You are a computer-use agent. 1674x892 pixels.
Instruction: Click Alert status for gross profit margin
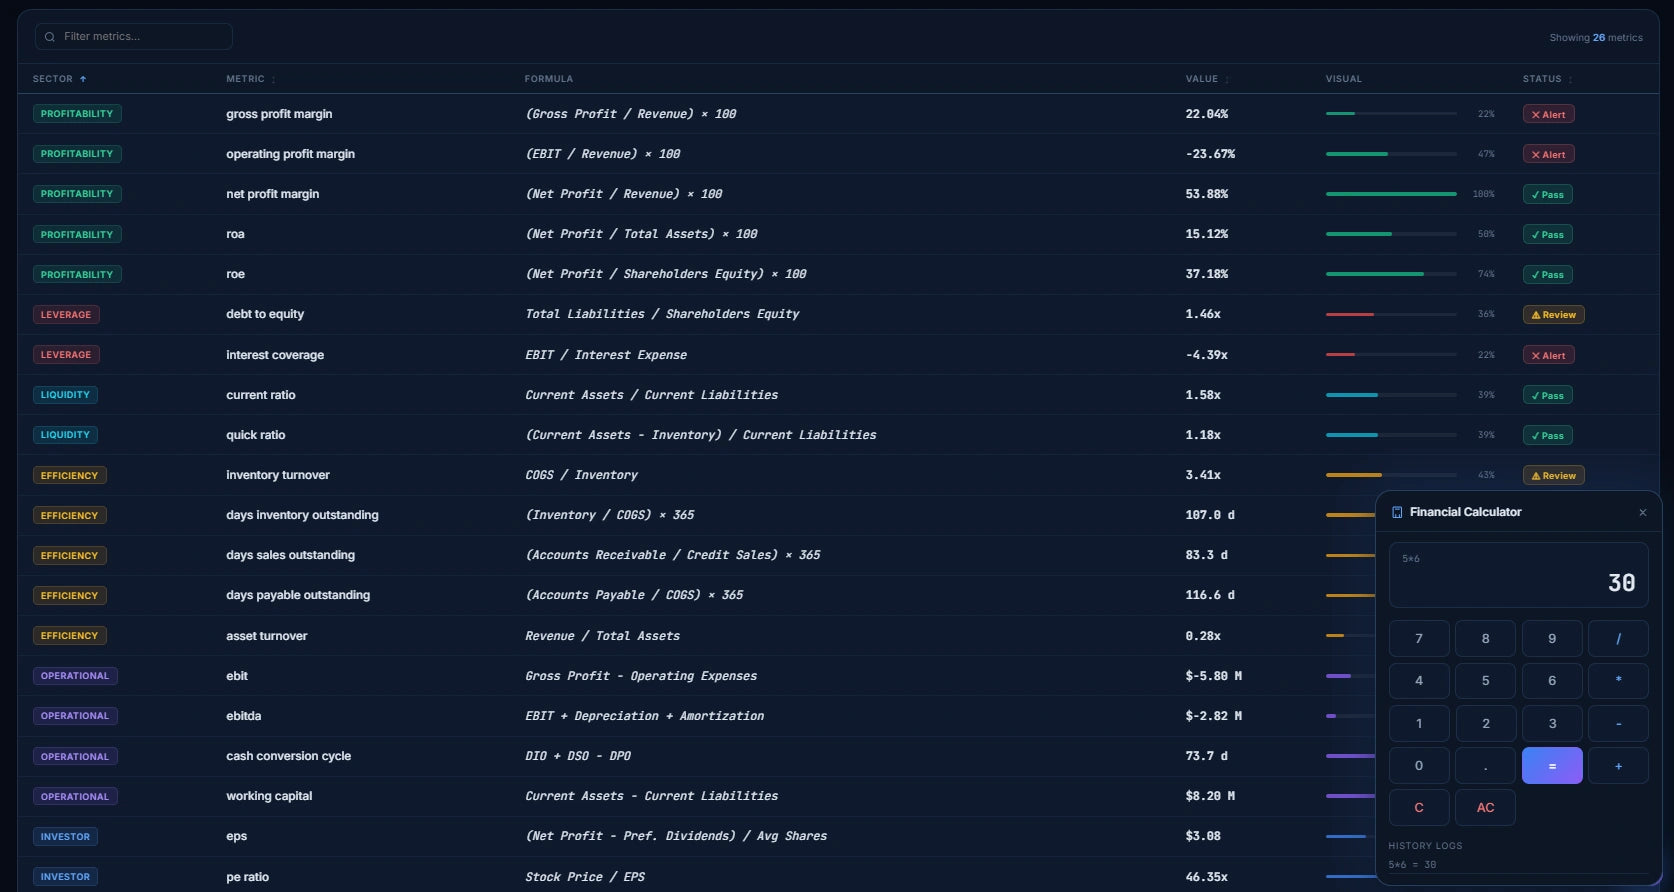tap(1548, 114)
